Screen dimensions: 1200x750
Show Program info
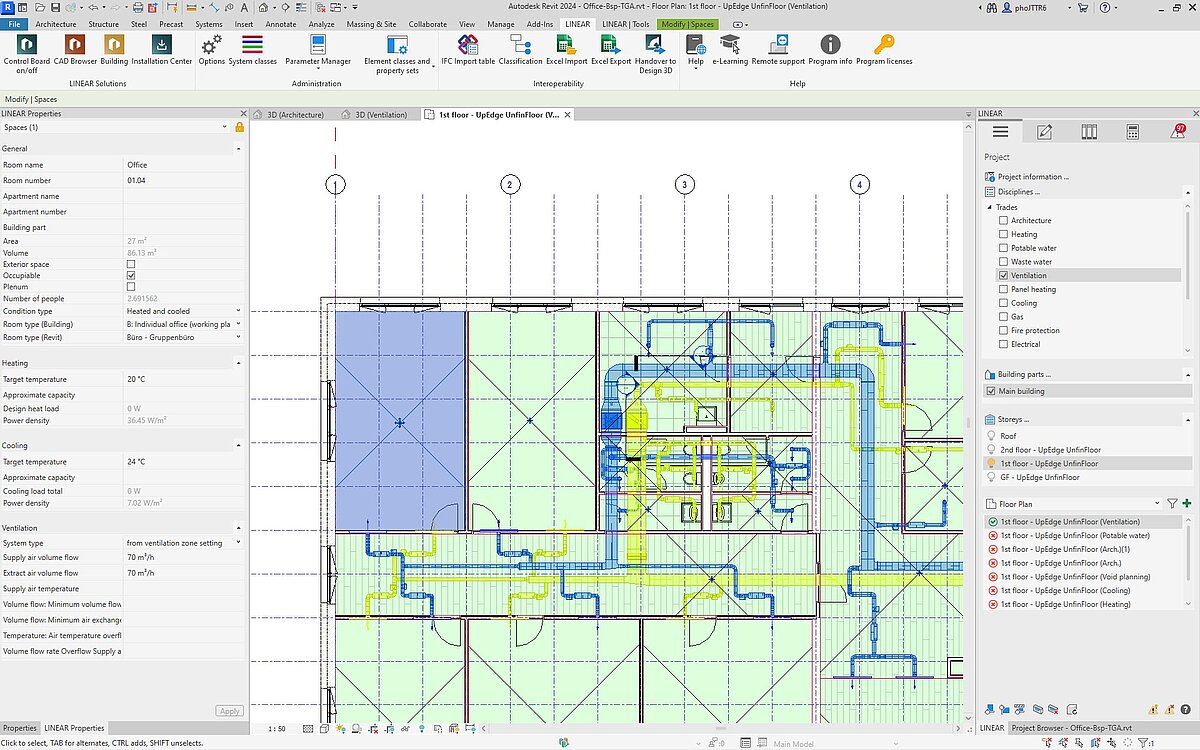[x=830, y=51]
